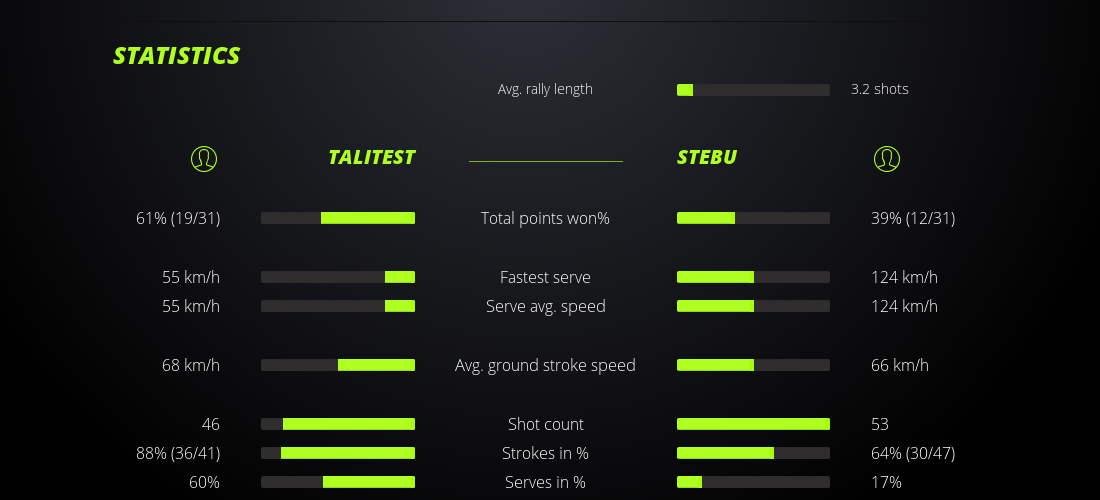Click Stebu's Fastest serve bar

tap(753, 277)
